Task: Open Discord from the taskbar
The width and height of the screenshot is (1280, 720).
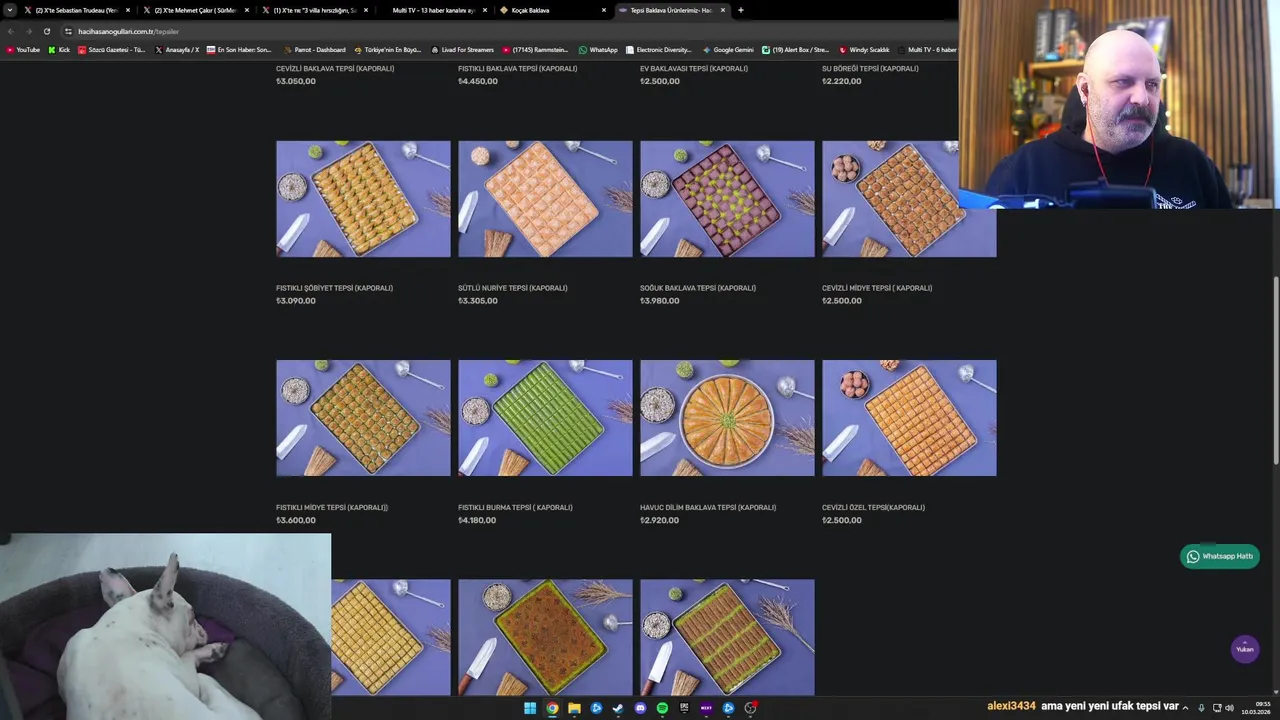Action: tap(640, 708)
